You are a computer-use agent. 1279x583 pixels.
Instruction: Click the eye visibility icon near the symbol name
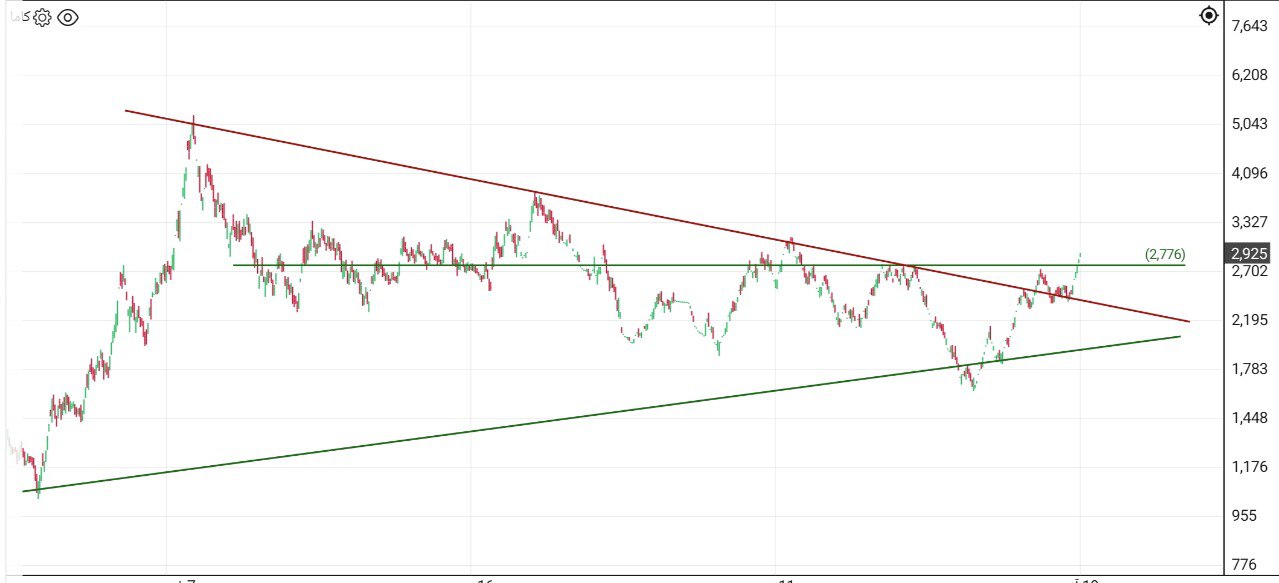pyautogui.click(x=67, y=17)
